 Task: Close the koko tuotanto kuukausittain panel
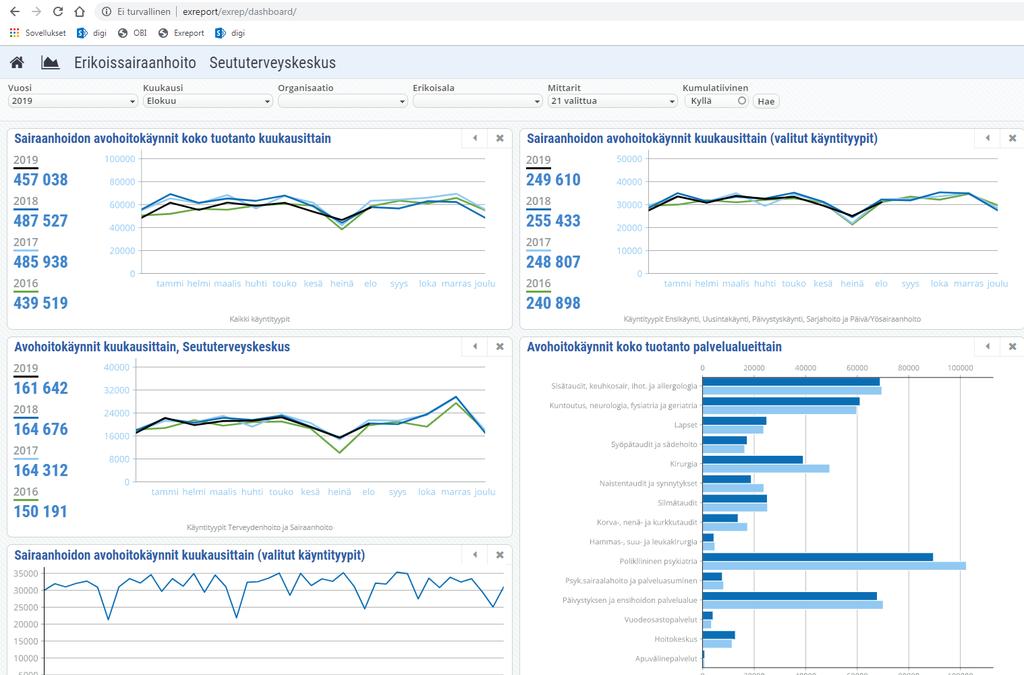500,138
